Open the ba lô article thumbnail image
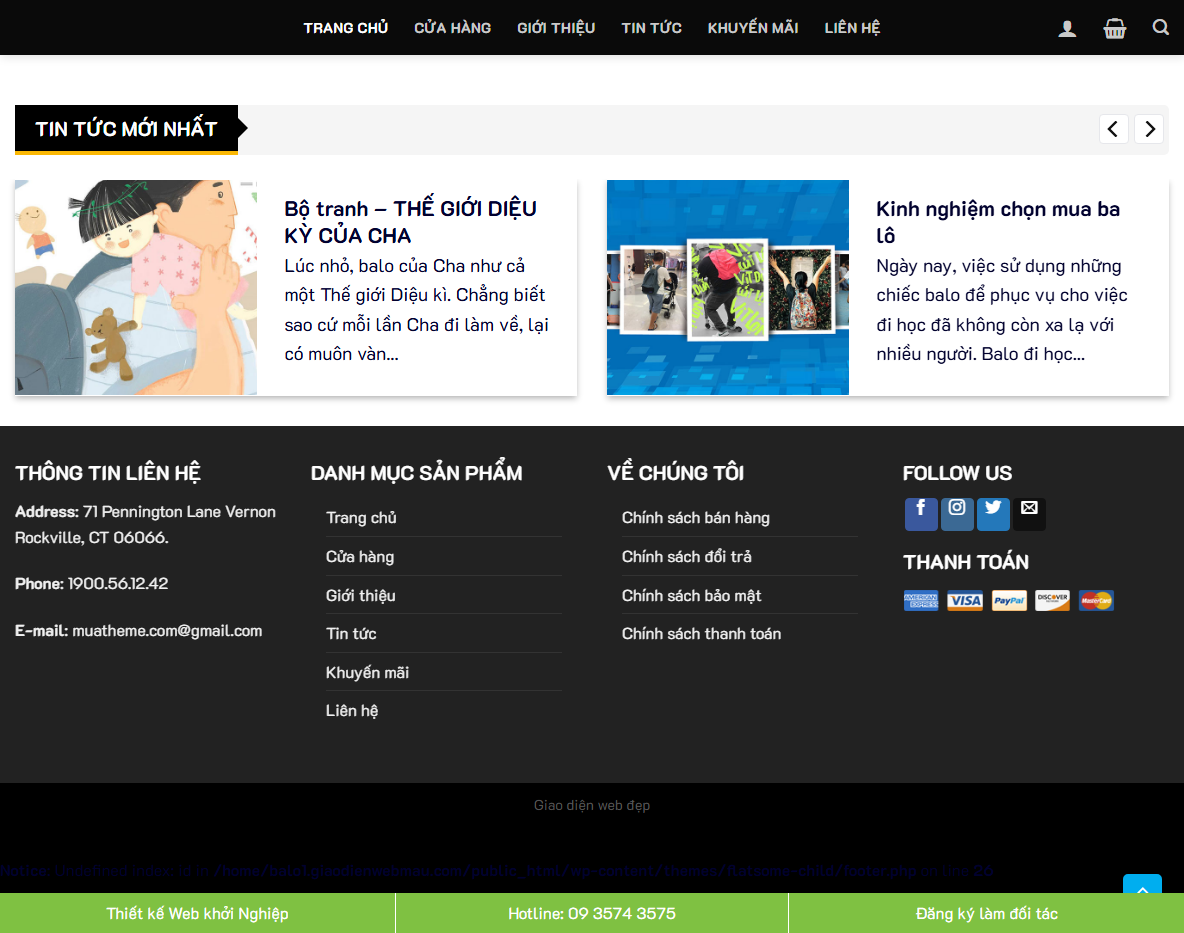Screen dimensions: 1184x933 pos(727,287)
